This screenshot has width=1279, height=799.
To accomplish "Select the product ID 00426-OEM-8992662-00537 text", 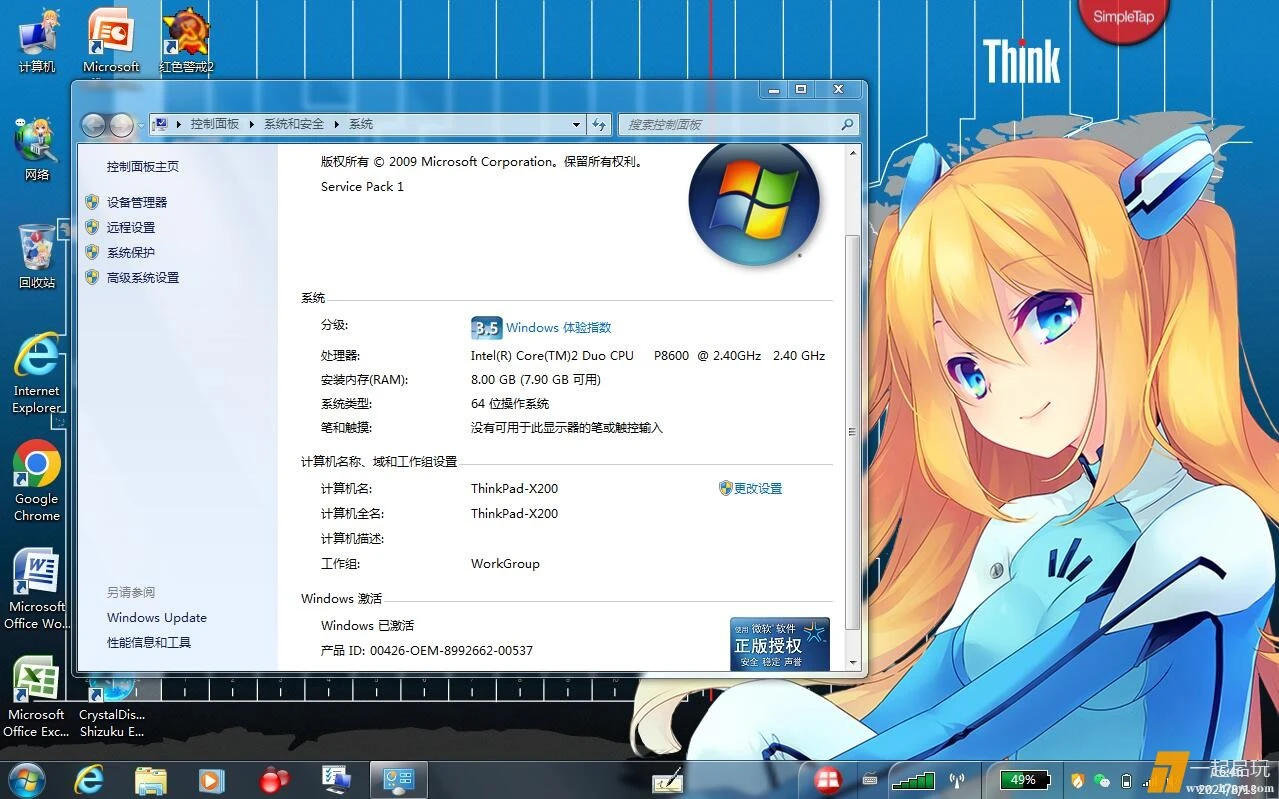I will click(452, 650).
